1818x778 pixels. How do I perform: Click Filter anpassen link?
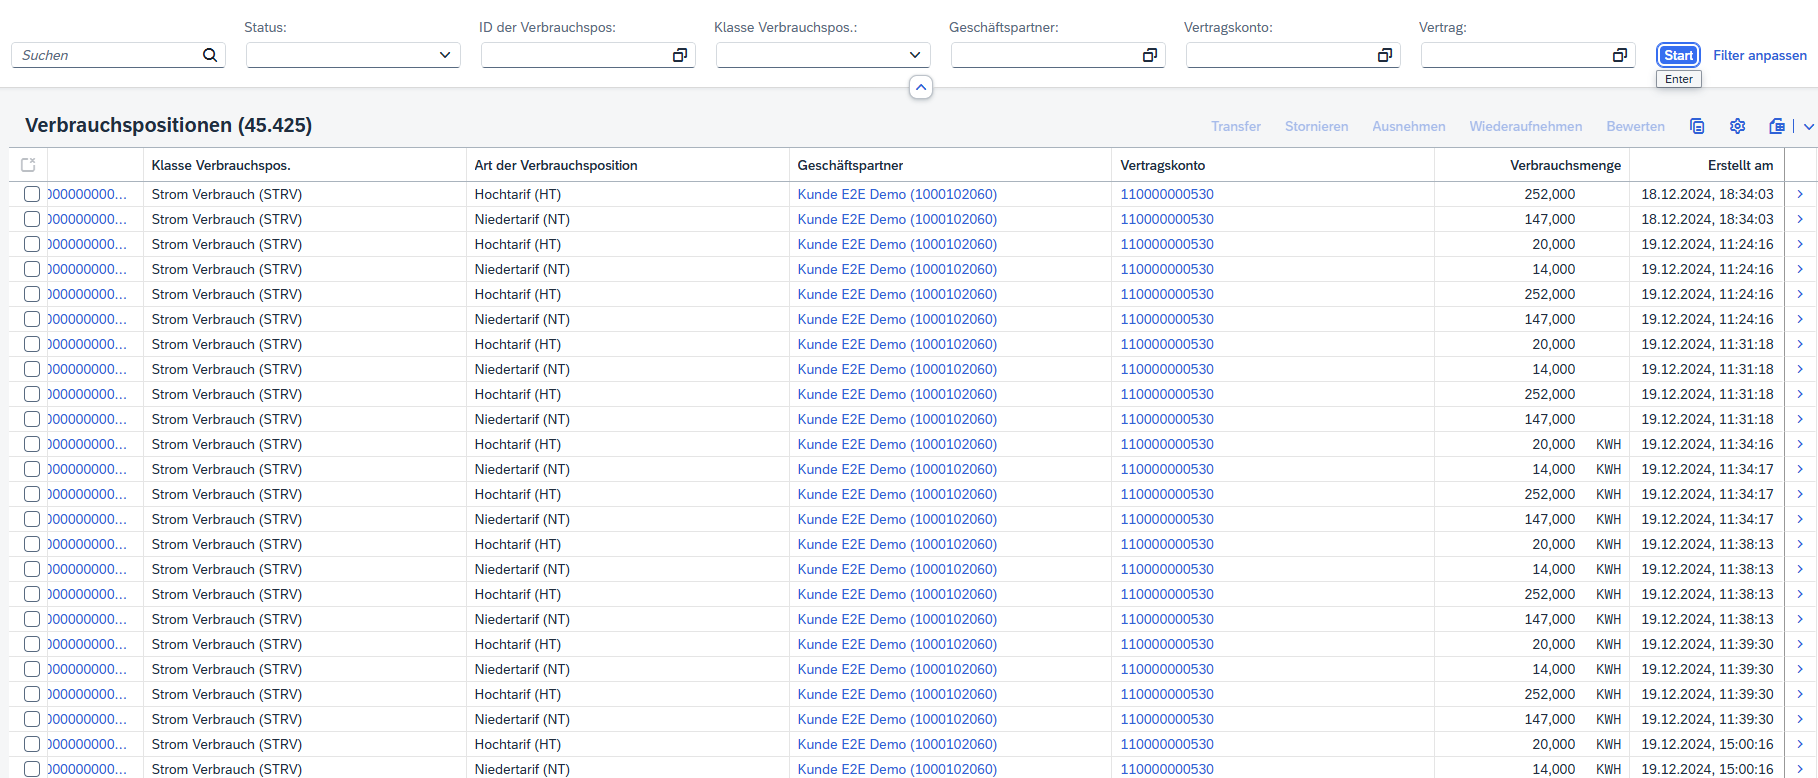(x=1760, y=55)
